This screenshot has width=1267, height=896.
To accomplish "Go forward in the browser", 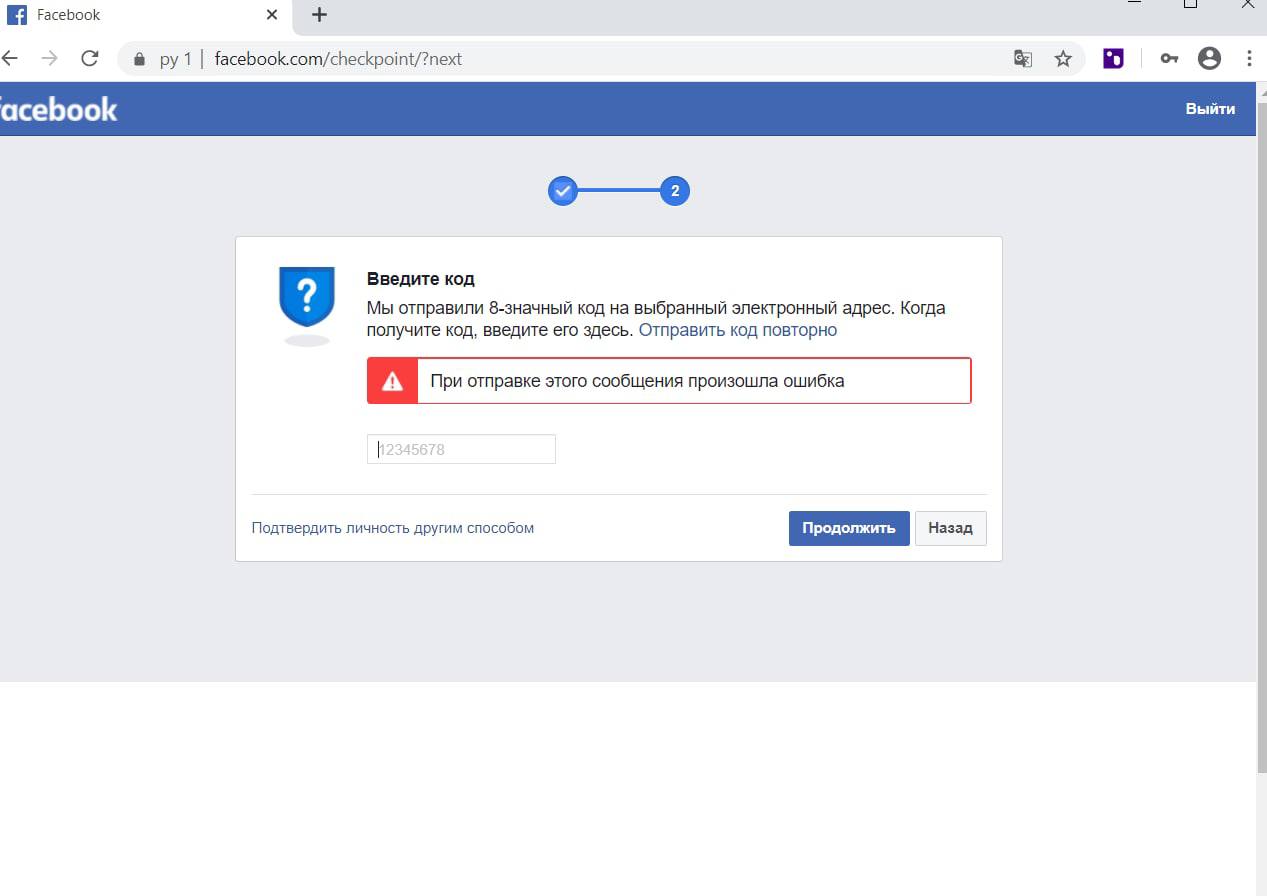I will click(x=49, y=59).
